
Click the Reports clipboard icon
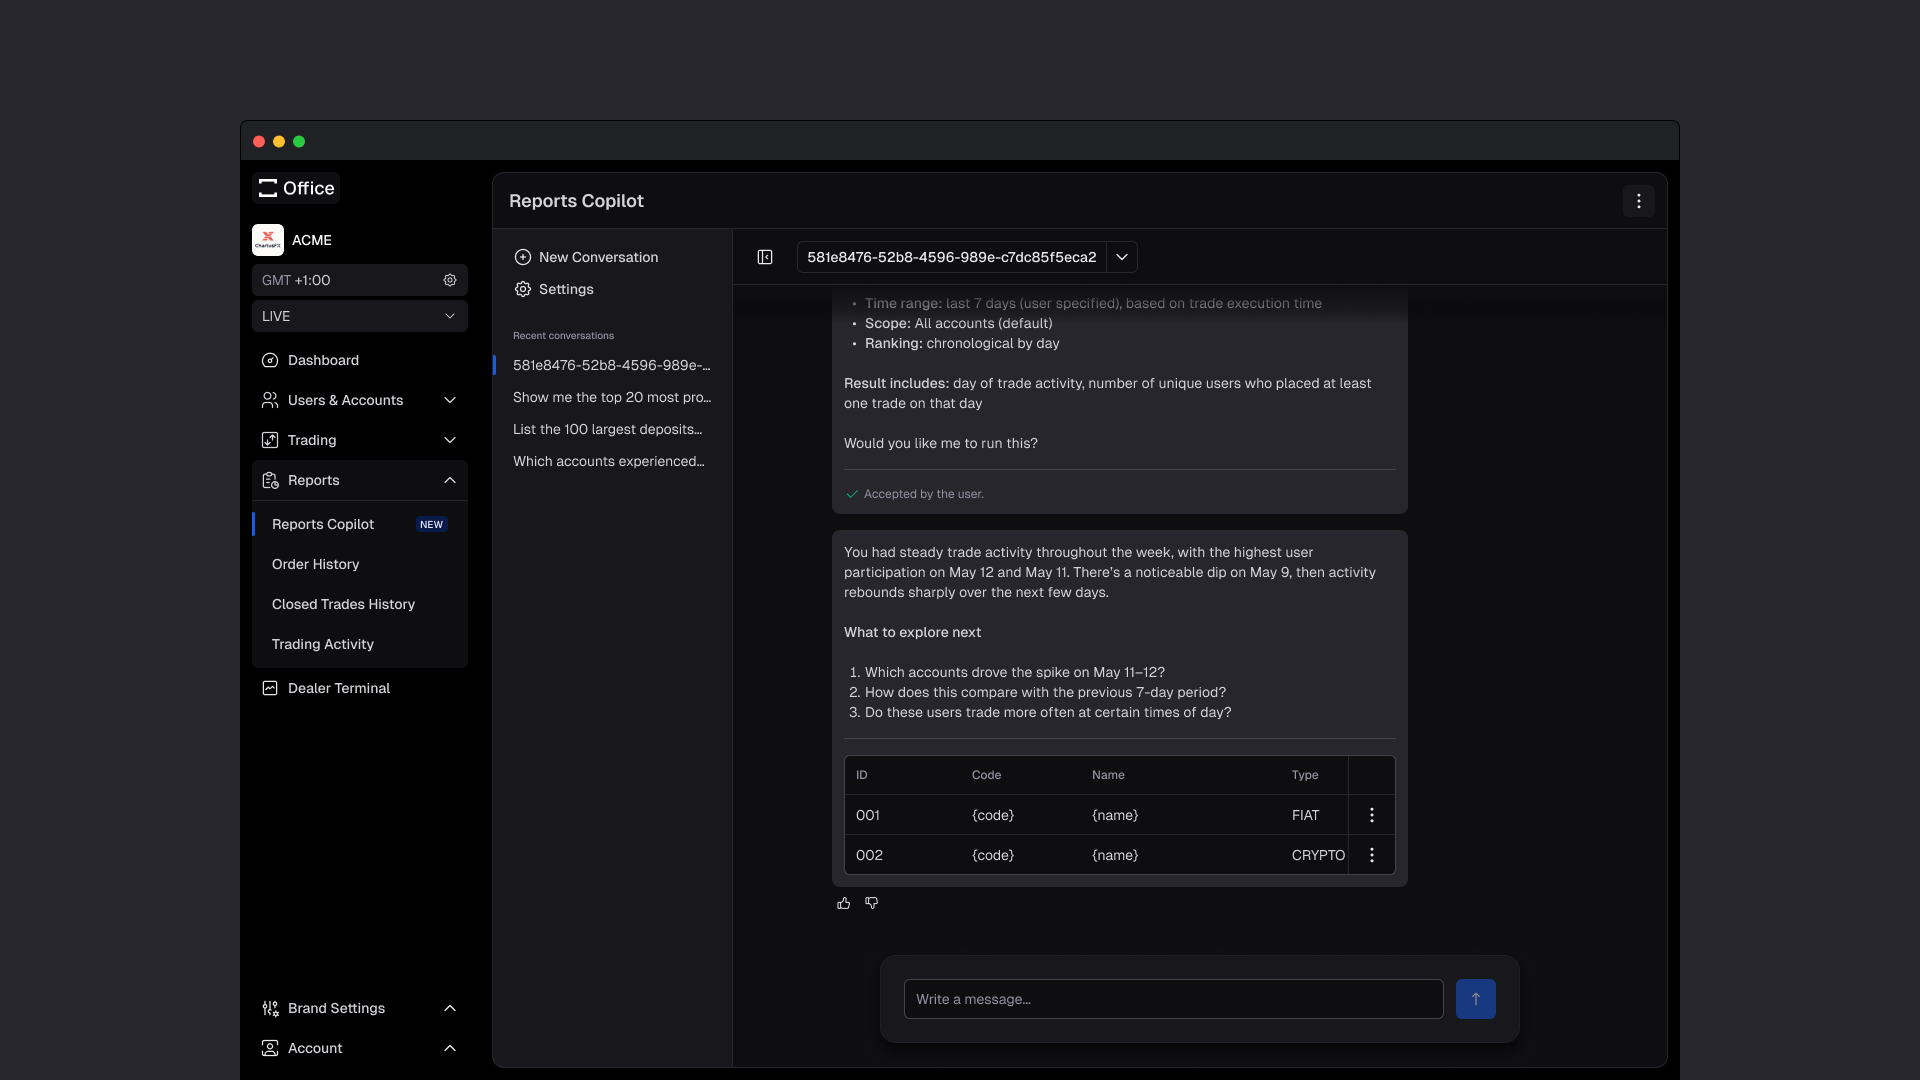270,480
